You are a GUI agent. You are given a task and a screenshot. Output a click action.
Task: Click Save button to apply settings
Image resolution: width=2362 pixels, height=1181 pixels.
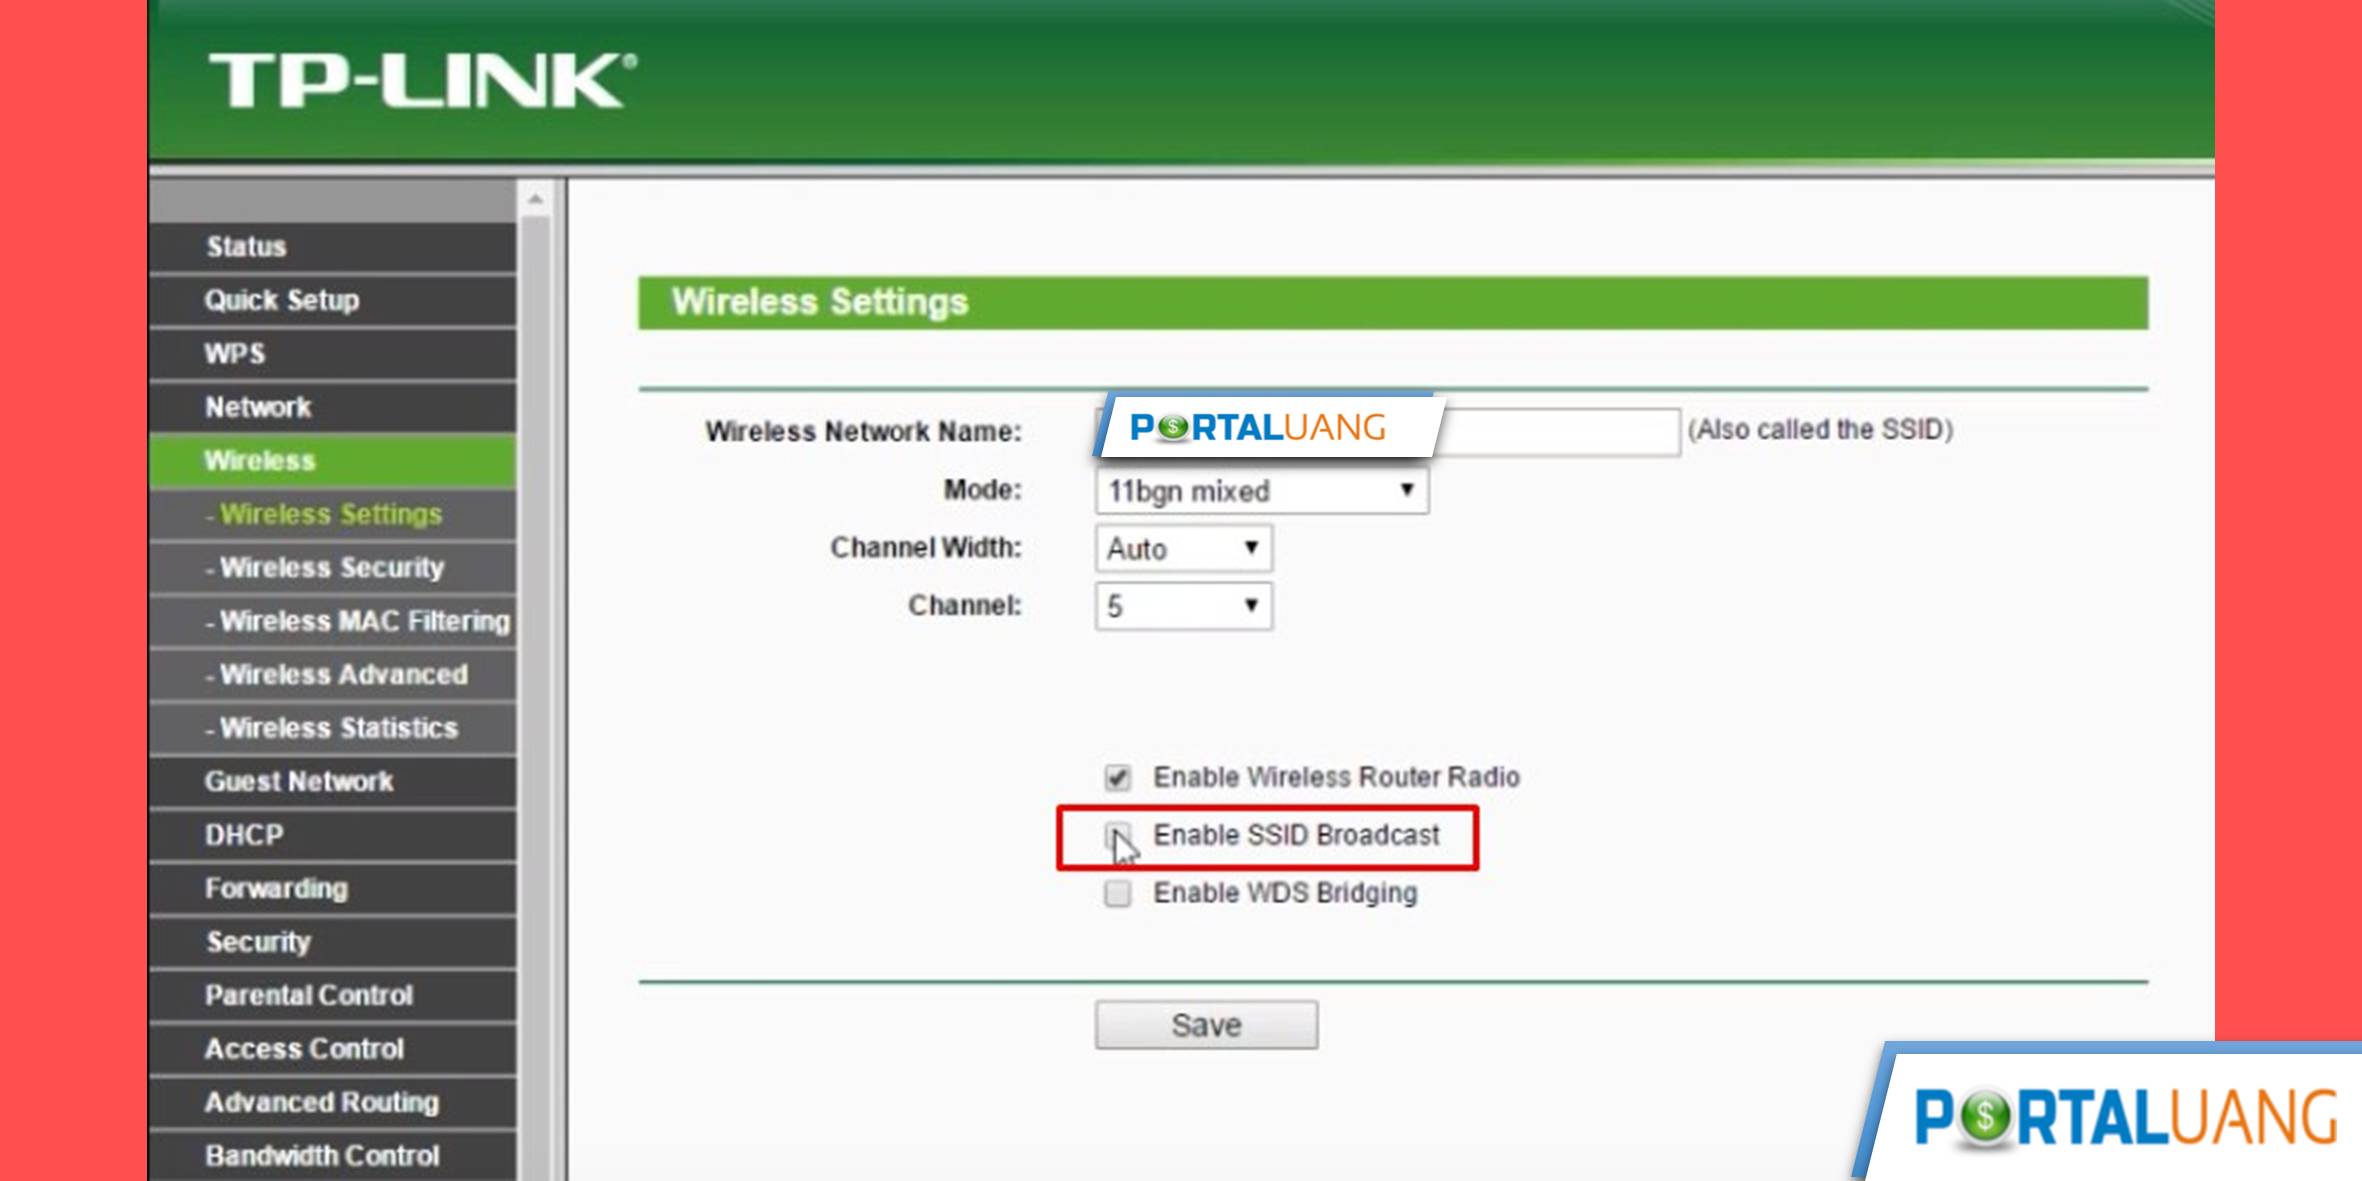[1205, 1024]
